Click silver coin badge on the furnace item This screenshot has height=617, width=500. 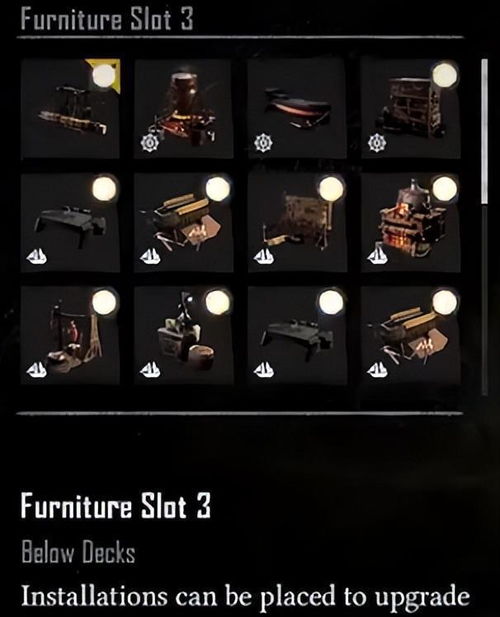[445, 188]
